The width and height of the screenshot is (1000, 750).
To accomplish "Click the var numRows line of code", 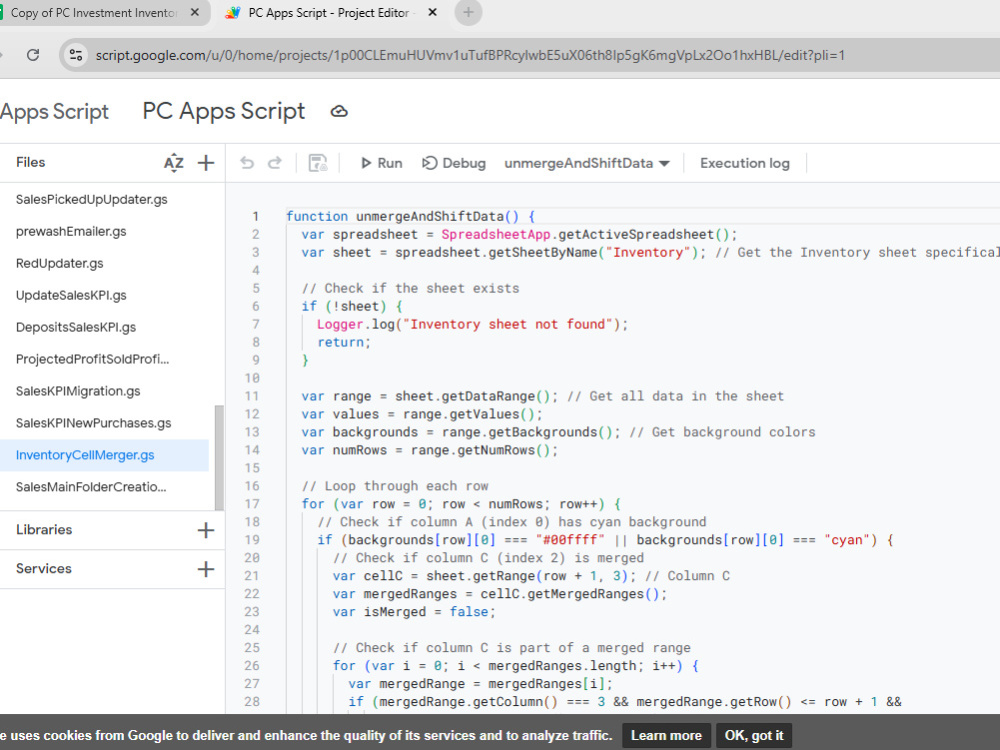I will tap(430, 450).
